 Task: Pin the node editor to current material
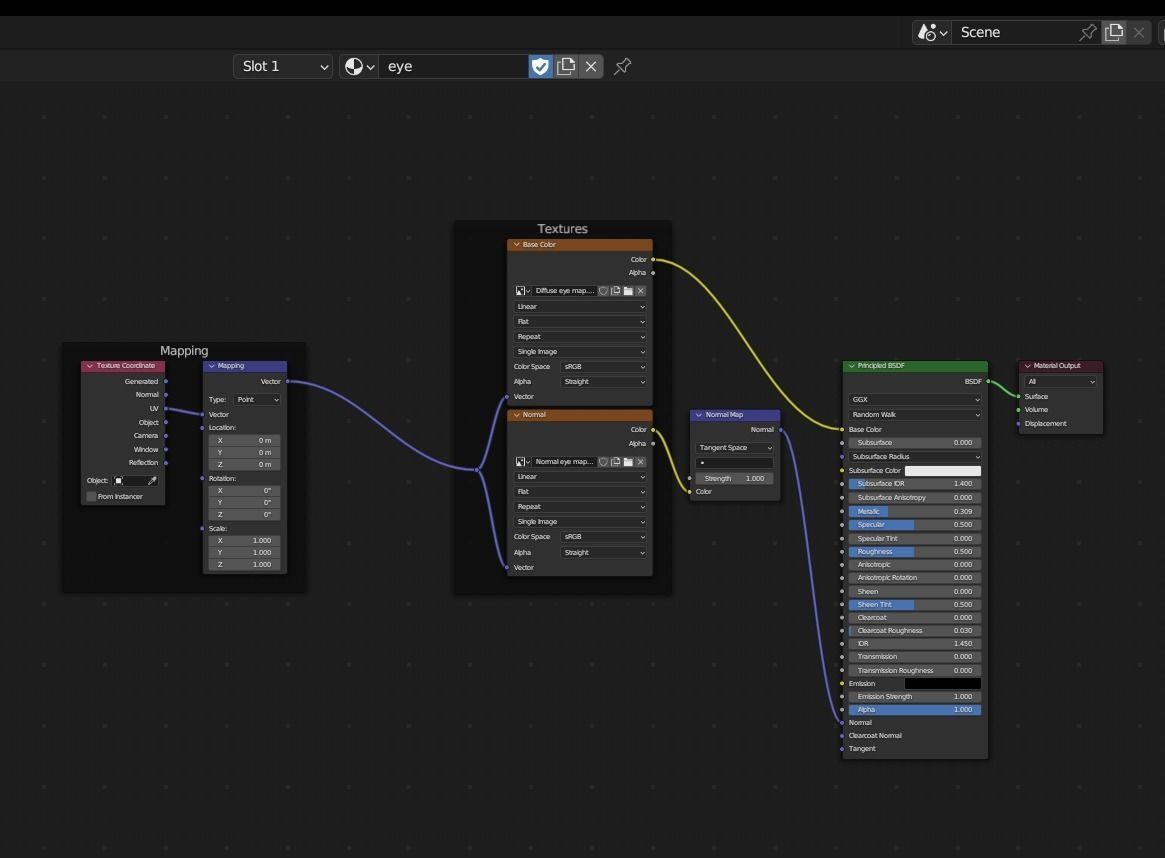[622, 66]
